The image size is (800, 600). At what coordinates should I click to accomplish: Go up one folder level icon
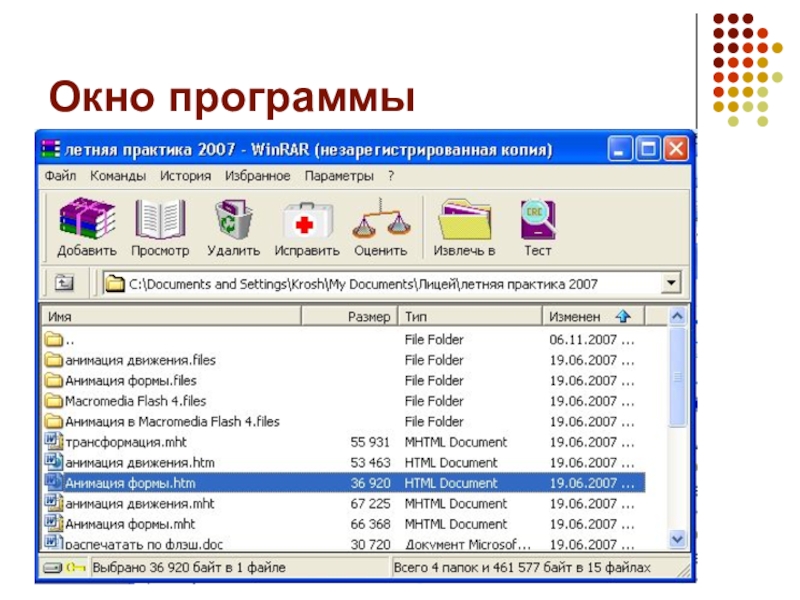point(64,282)
